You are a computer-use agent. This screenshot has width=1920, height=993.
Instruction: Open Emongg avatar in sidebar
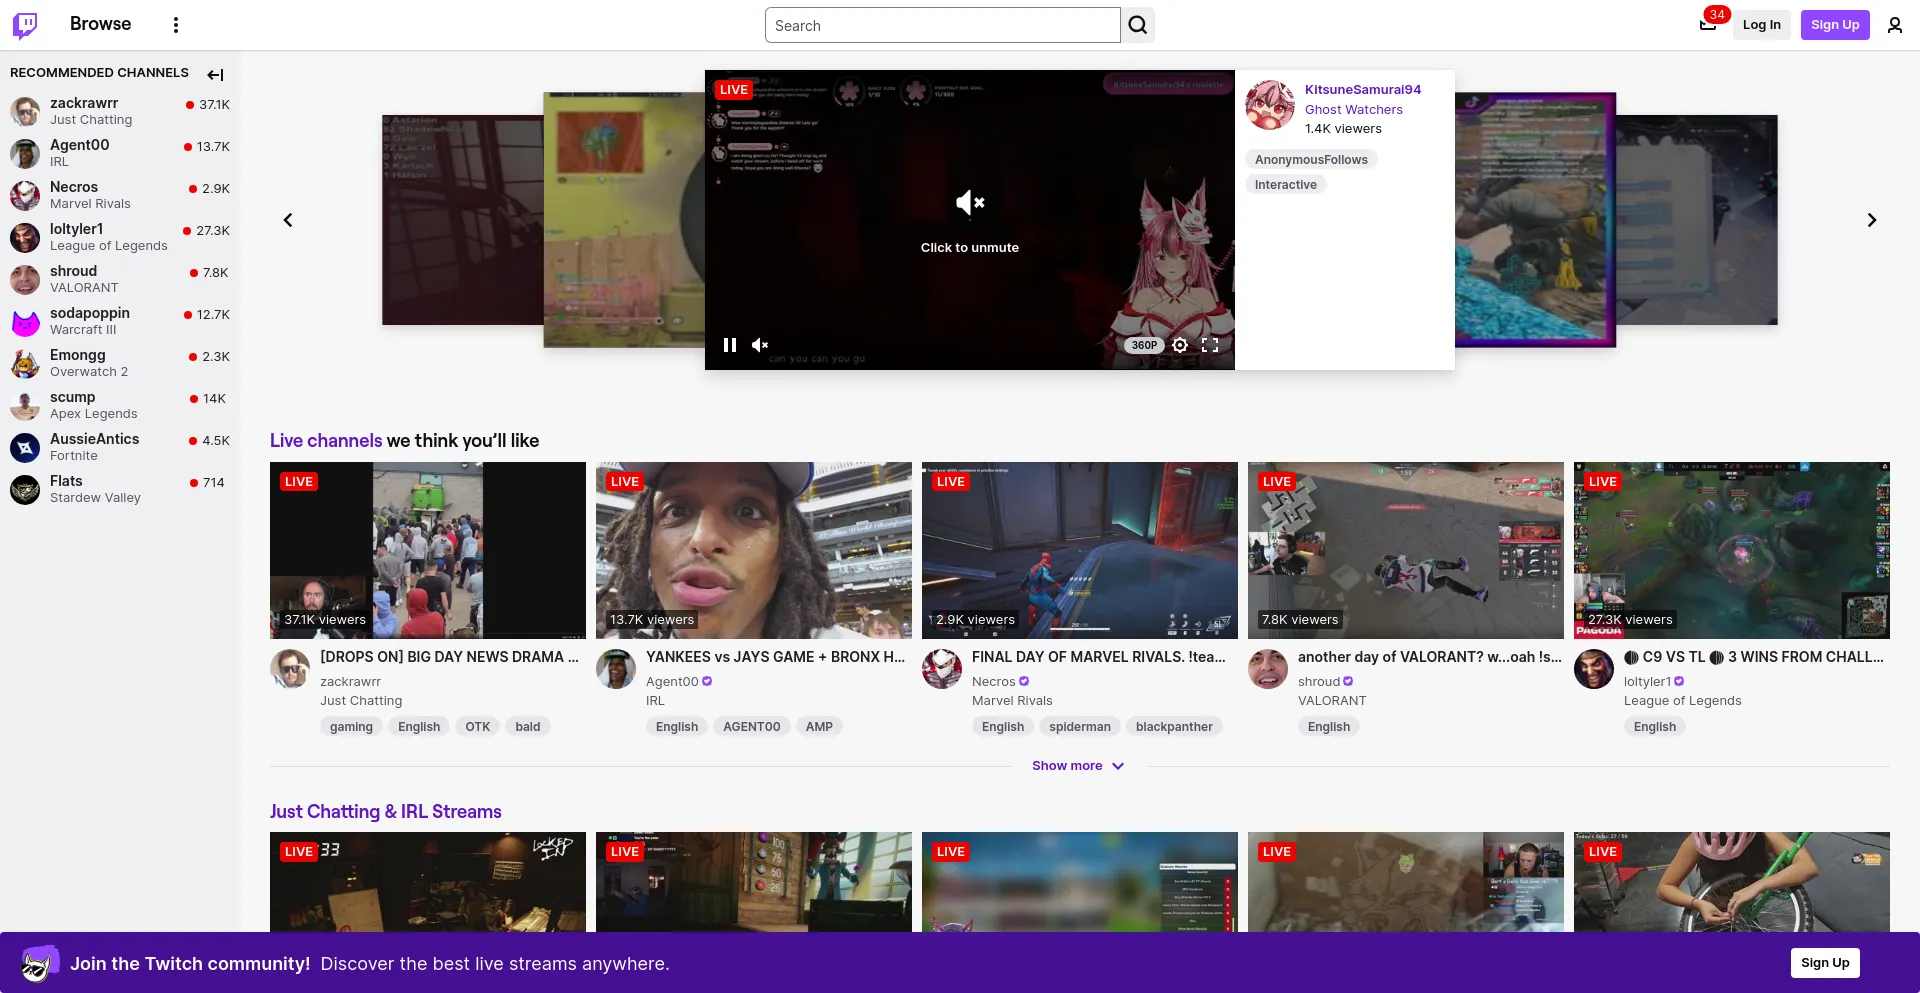25,363
